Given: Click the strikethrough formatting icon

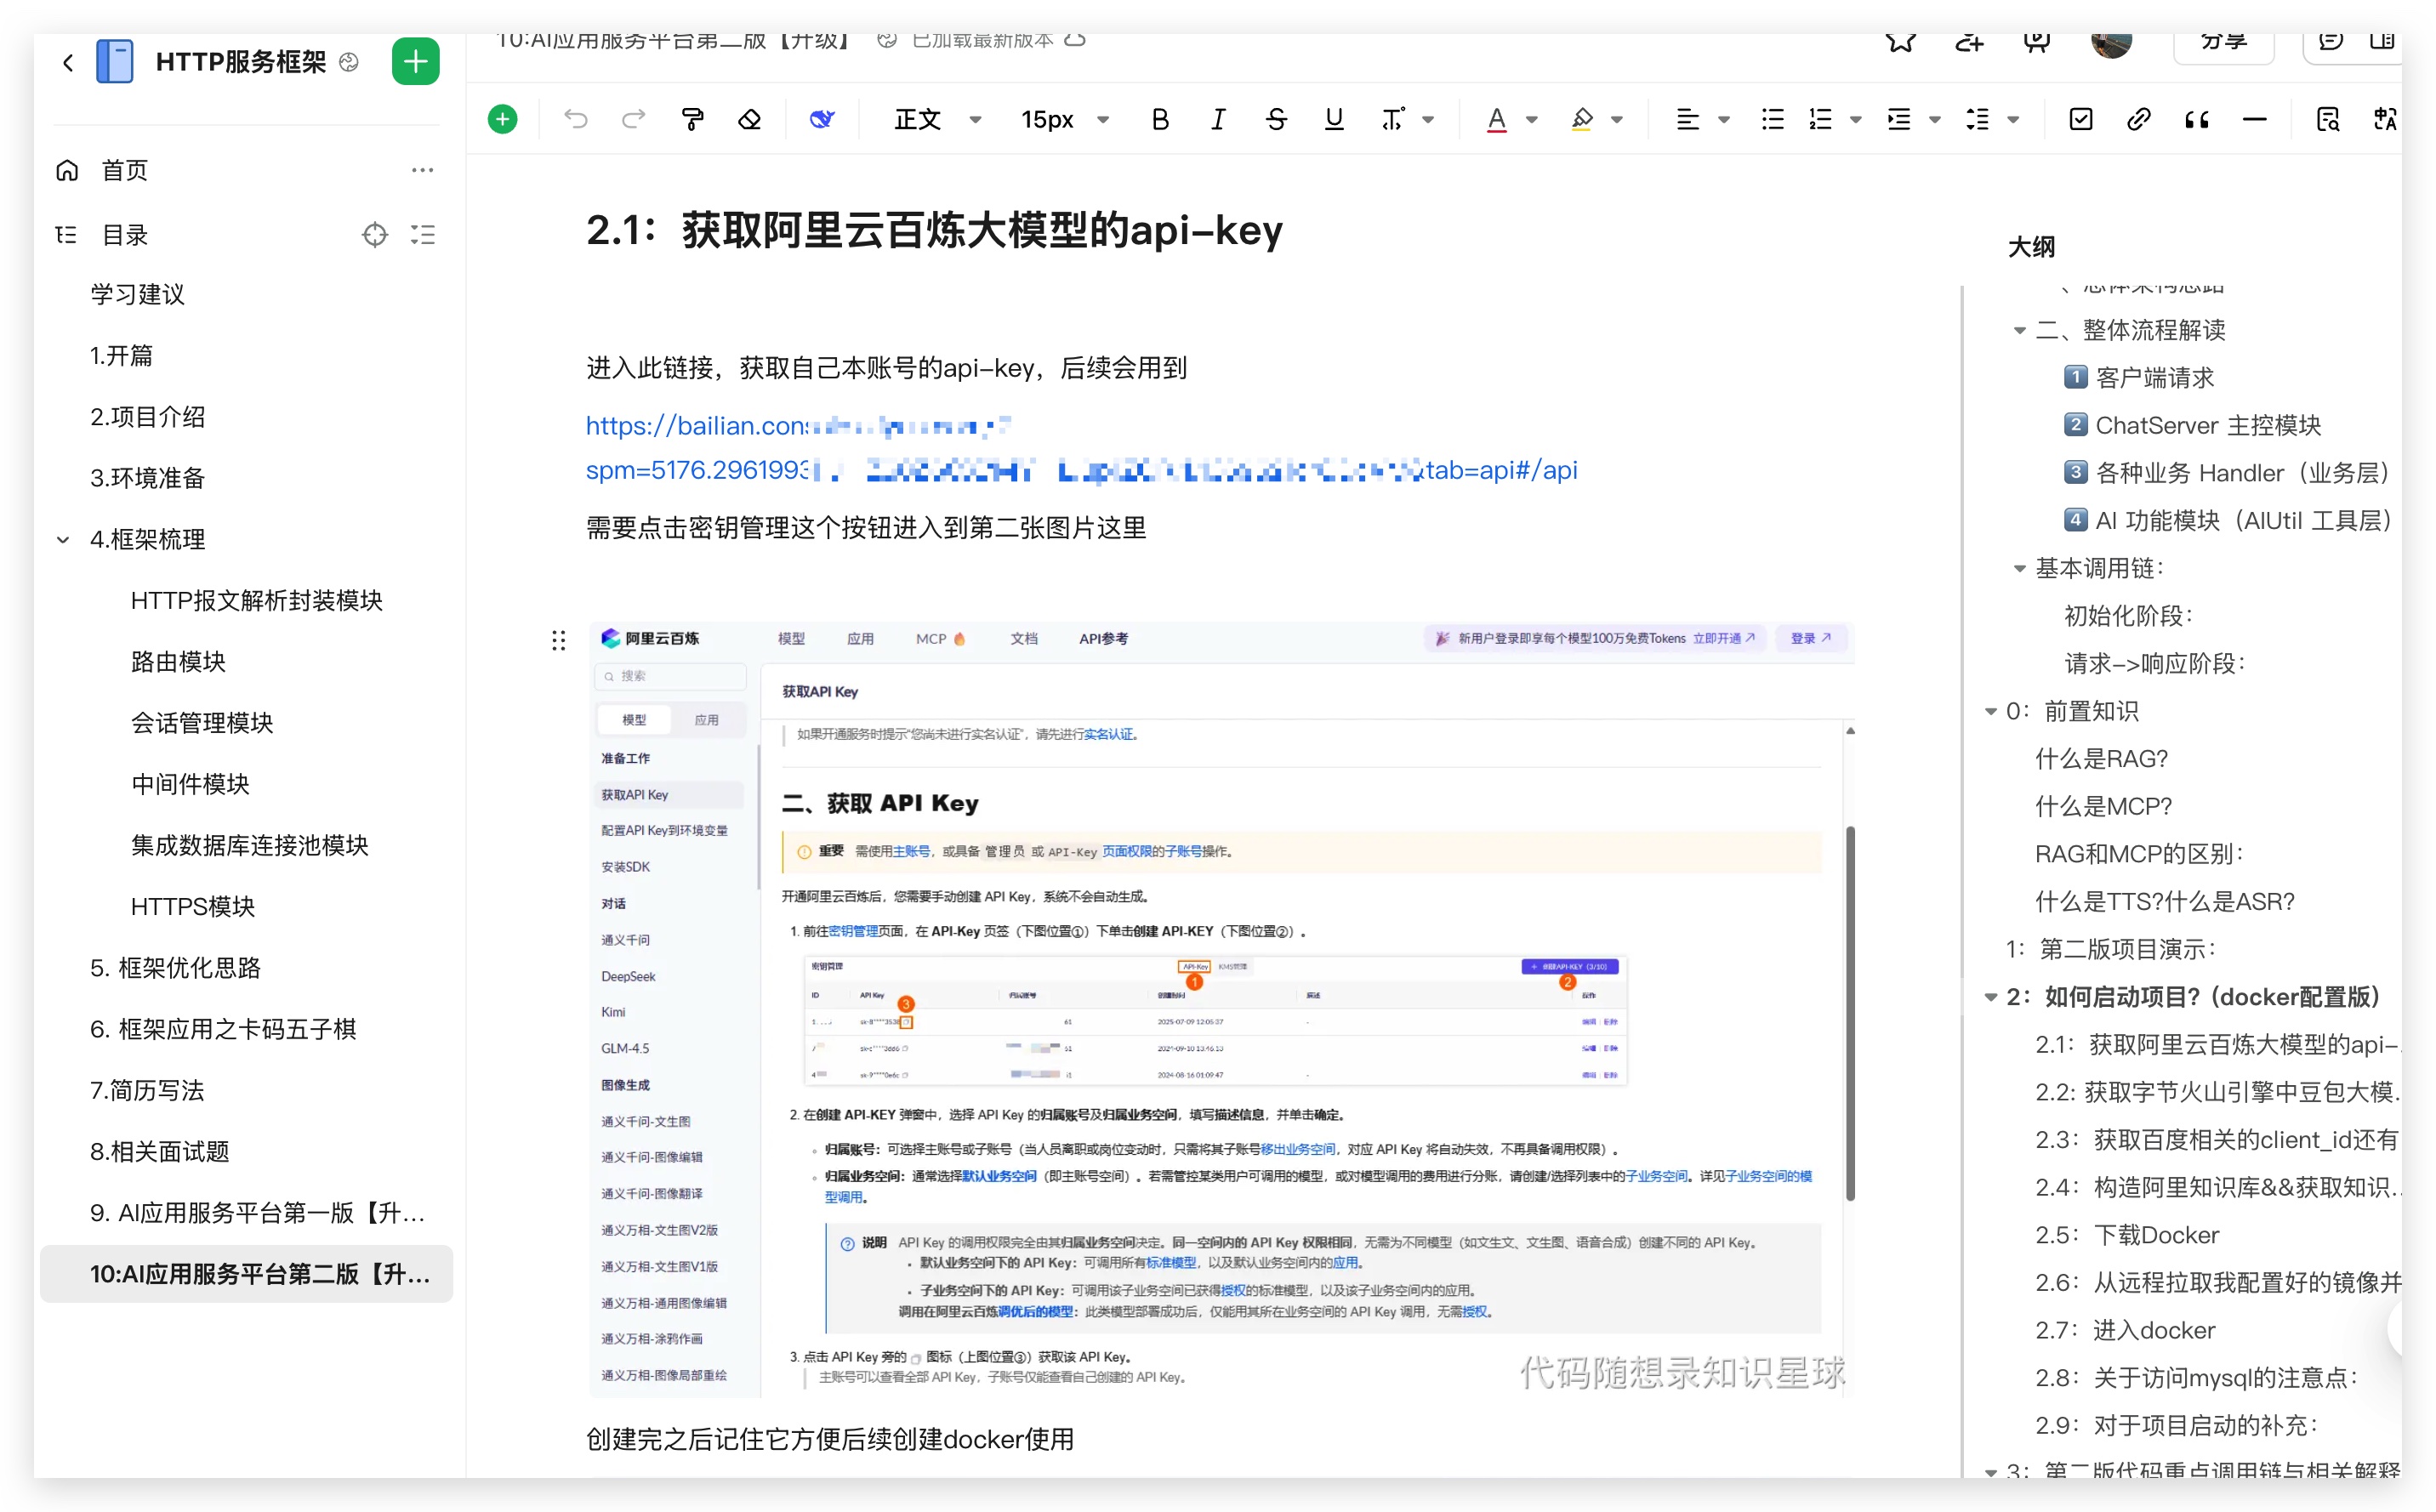Looking at the screenshot, I should [1276, 120].
